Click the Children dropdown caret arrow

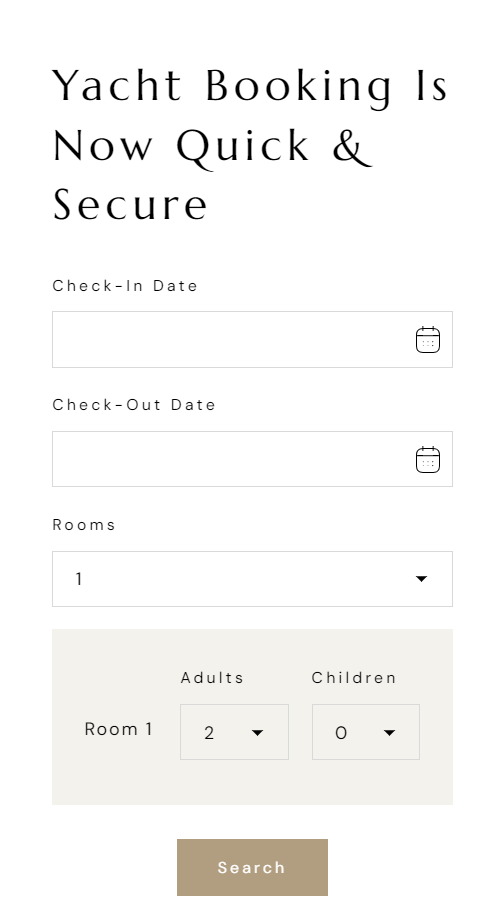(389, 733)
